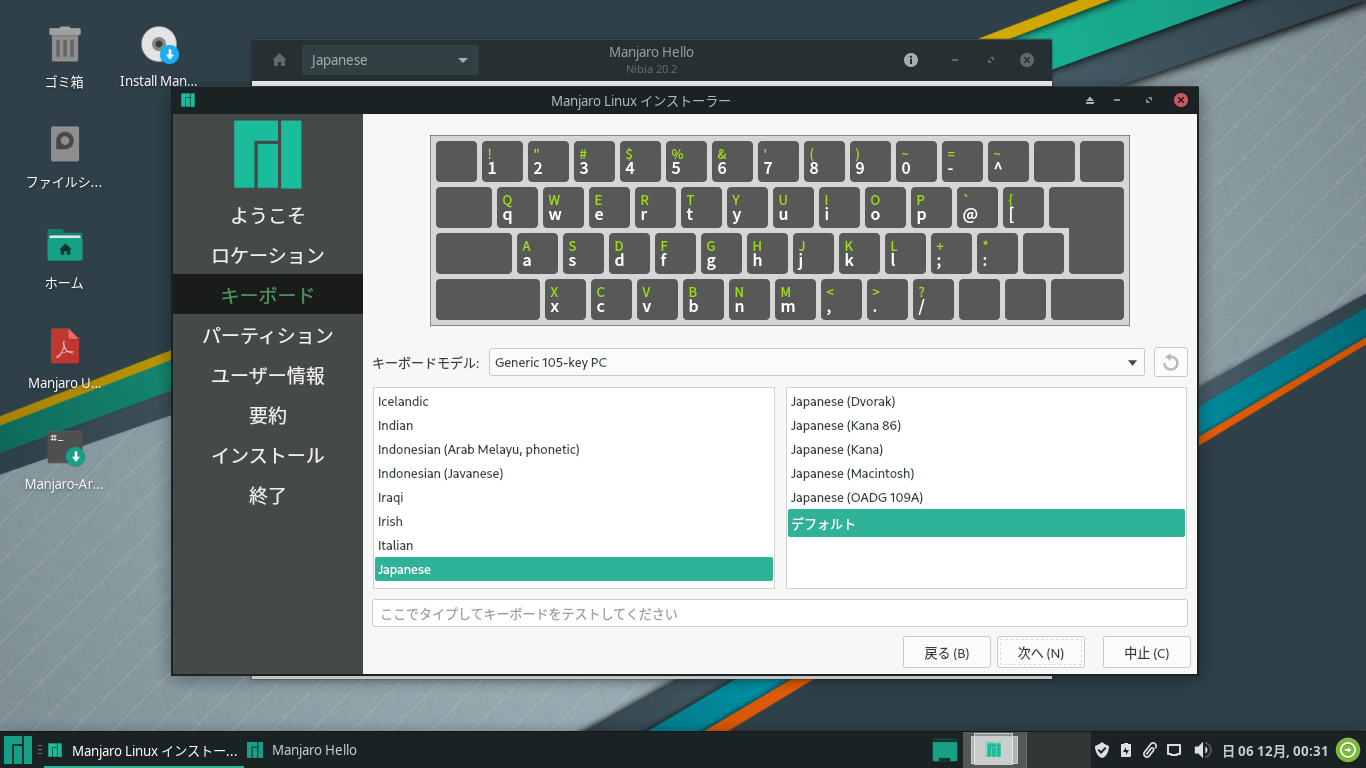The width and height of the screenshot is (1366, 768).
Task: Select Italian in layout list
Action: coord(574,545)
